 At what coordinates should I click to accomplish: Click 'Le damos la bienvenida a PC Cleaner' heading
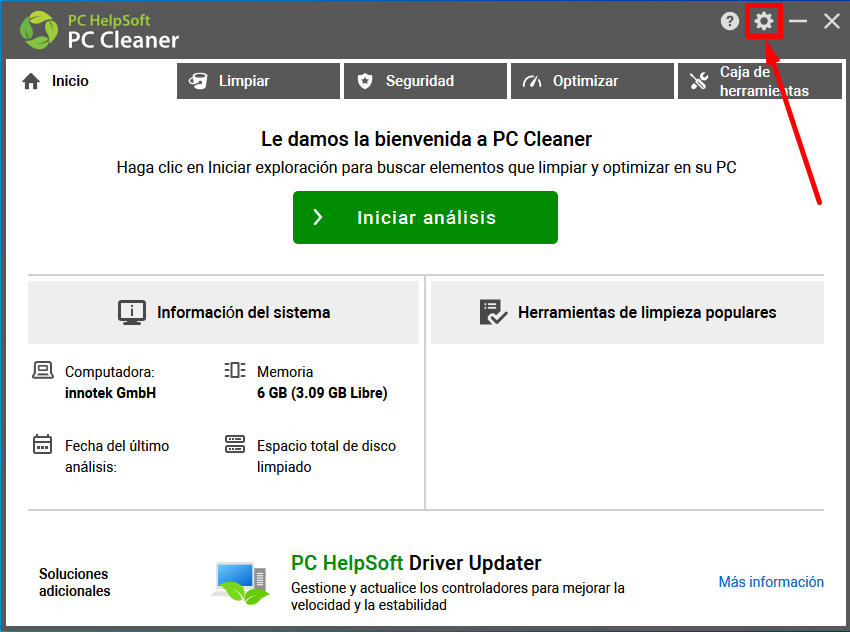click(426, 139)
